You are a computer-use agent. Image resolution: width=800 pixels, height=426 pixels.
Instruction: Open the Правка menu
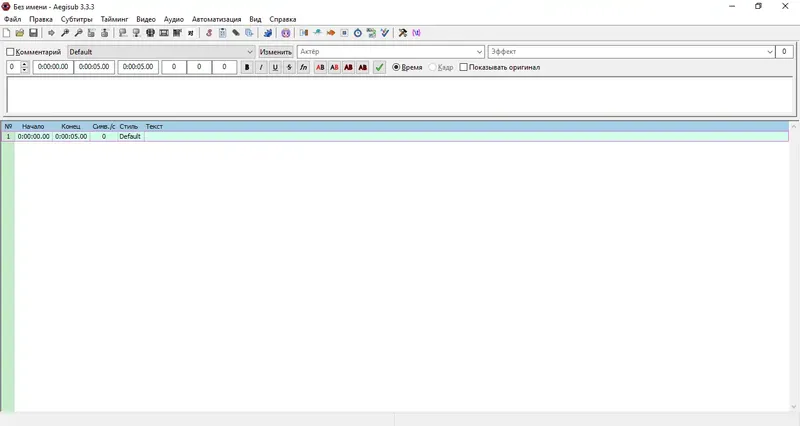[x=41, y=19]
